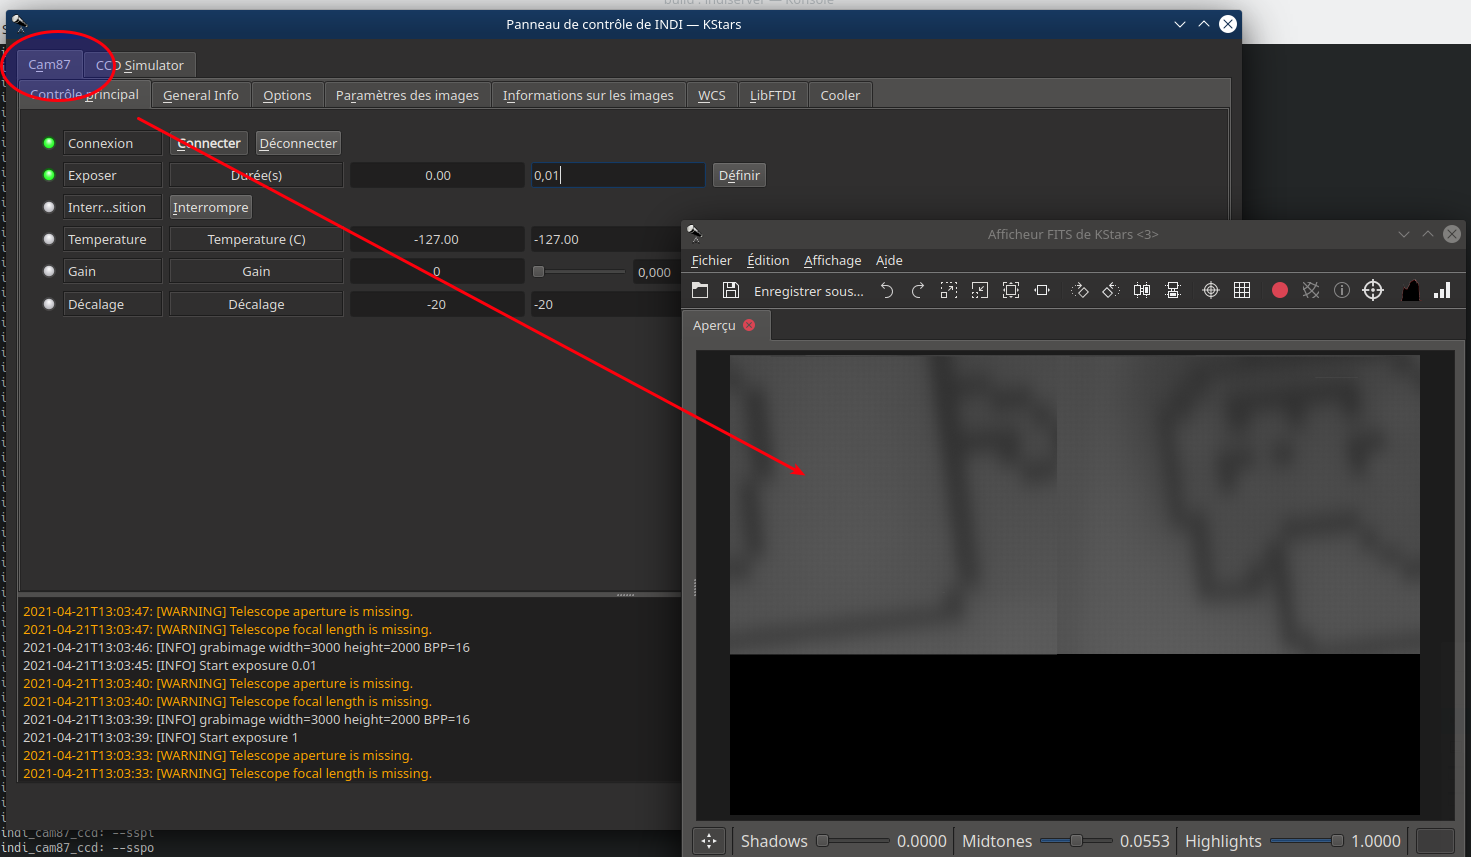The width and height of the screenshot is (1471, 857).
Task: Click the Highlights slider
Action: 1306,841
